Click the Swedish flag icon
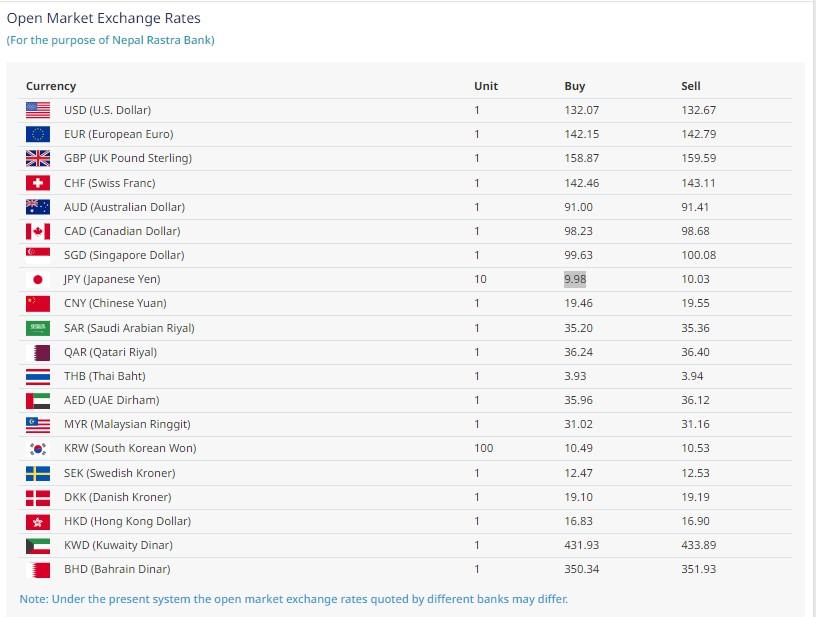 (x=38, y=473)
